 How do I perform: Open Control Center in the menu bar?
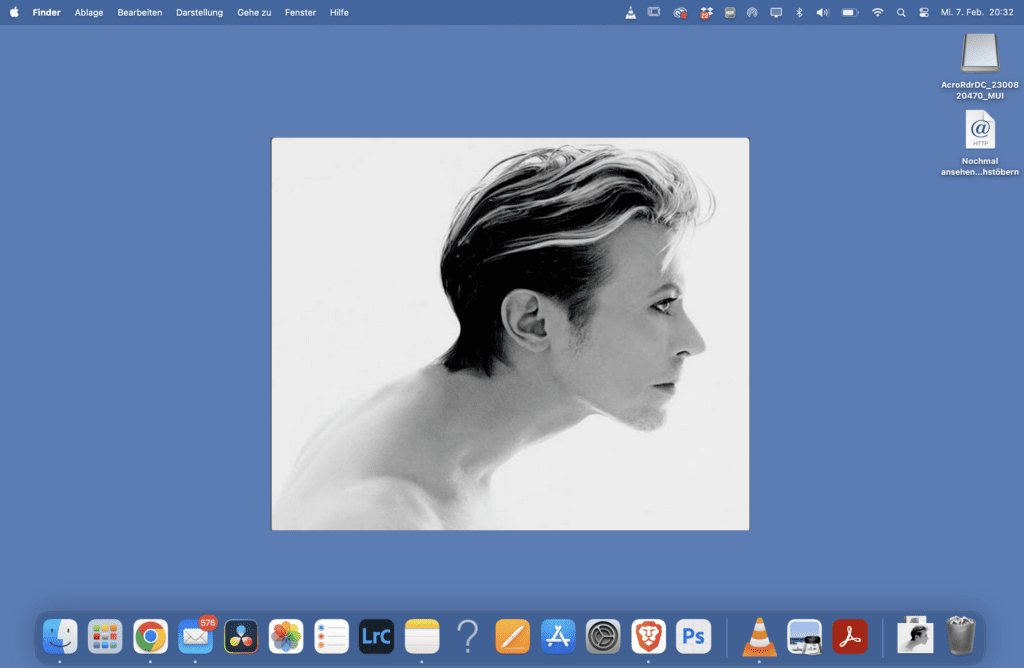coord(923,13)
